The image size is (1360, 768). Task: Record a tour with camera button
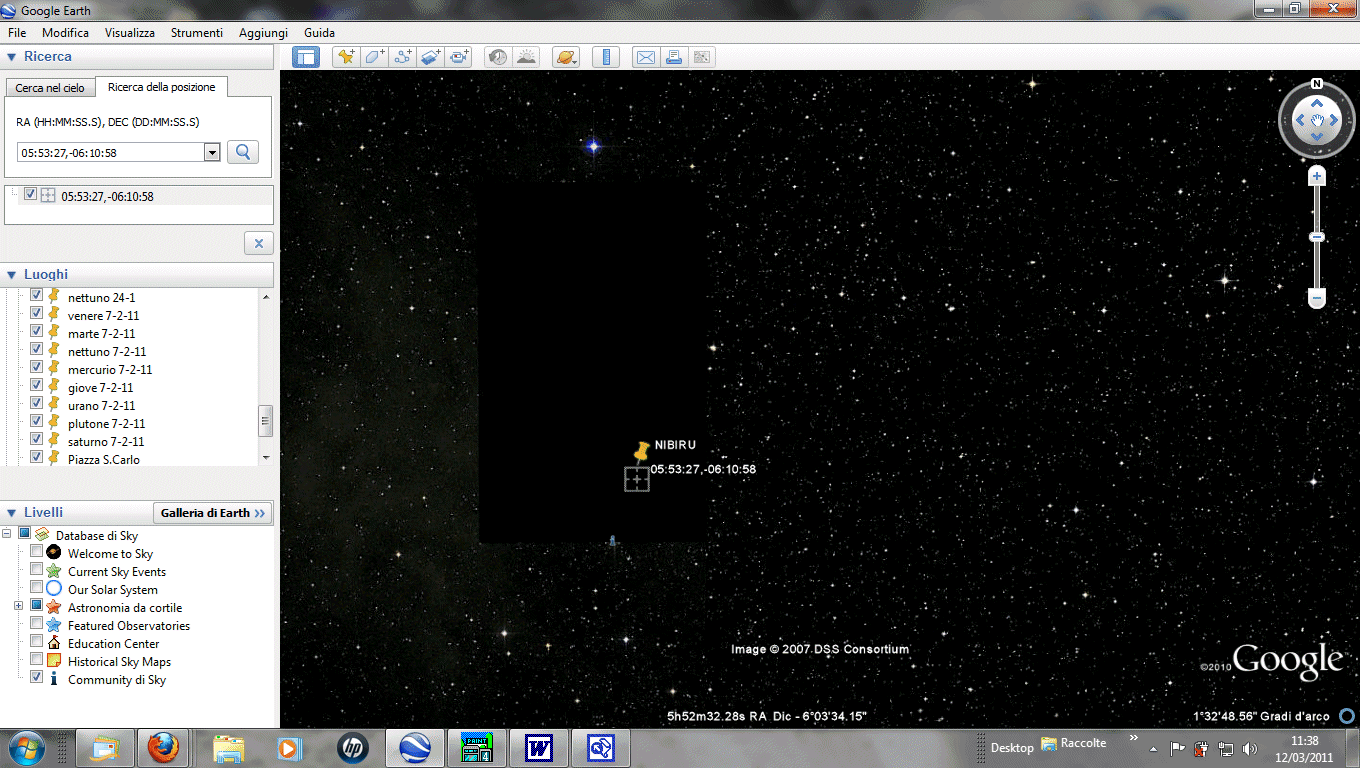[x=459, y=57]
